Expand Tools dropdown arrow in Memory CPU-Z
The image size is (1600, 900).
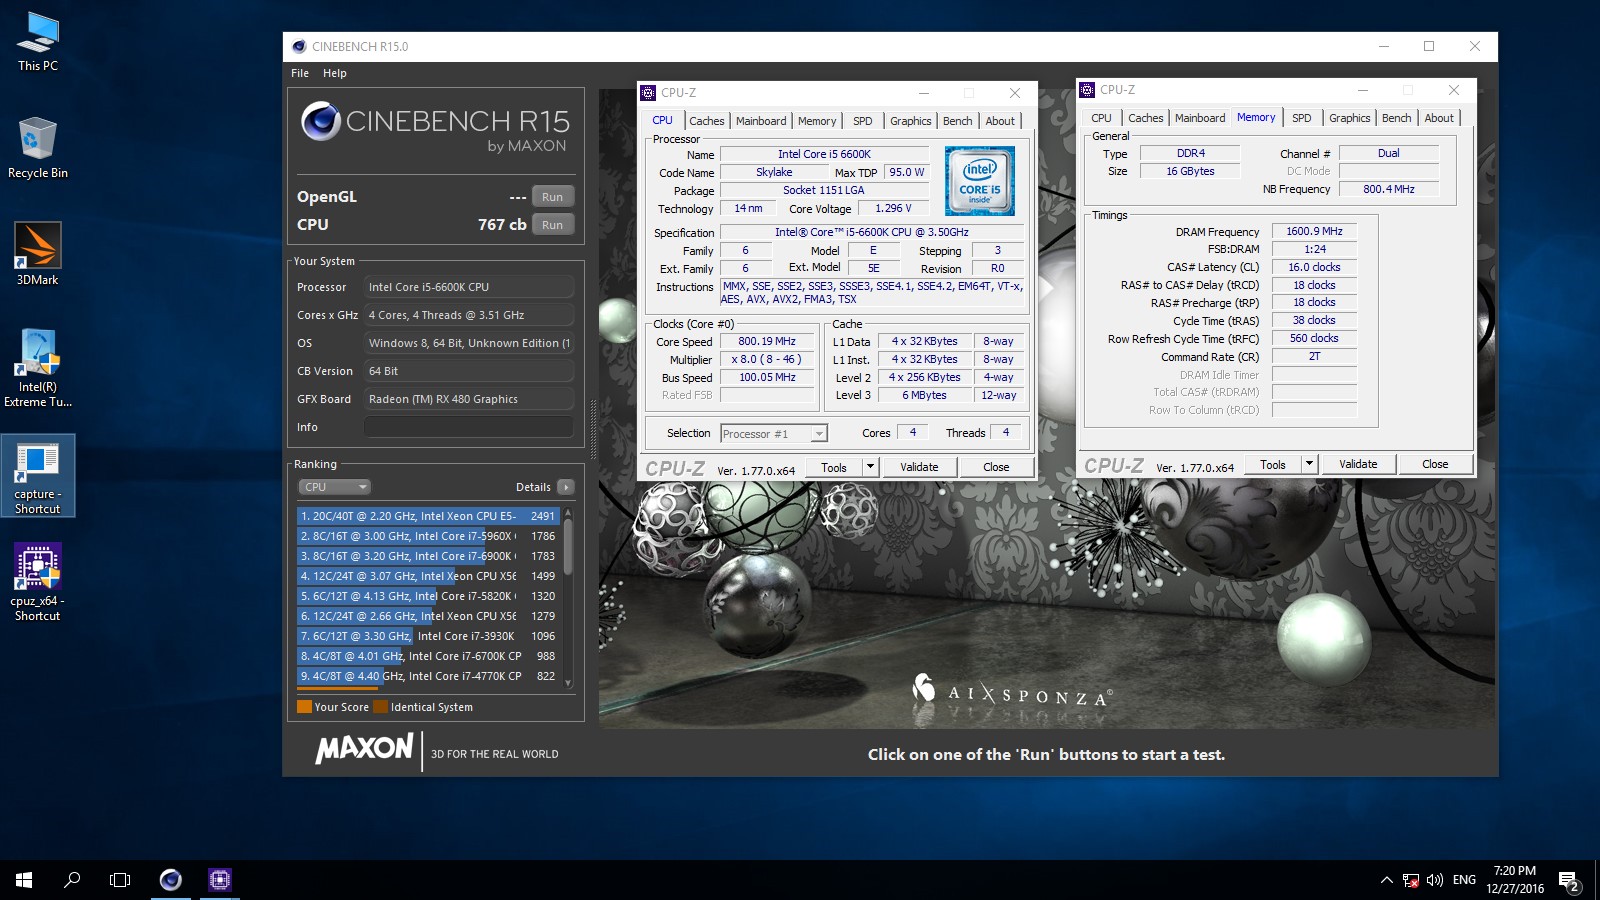coord(1309,464)
